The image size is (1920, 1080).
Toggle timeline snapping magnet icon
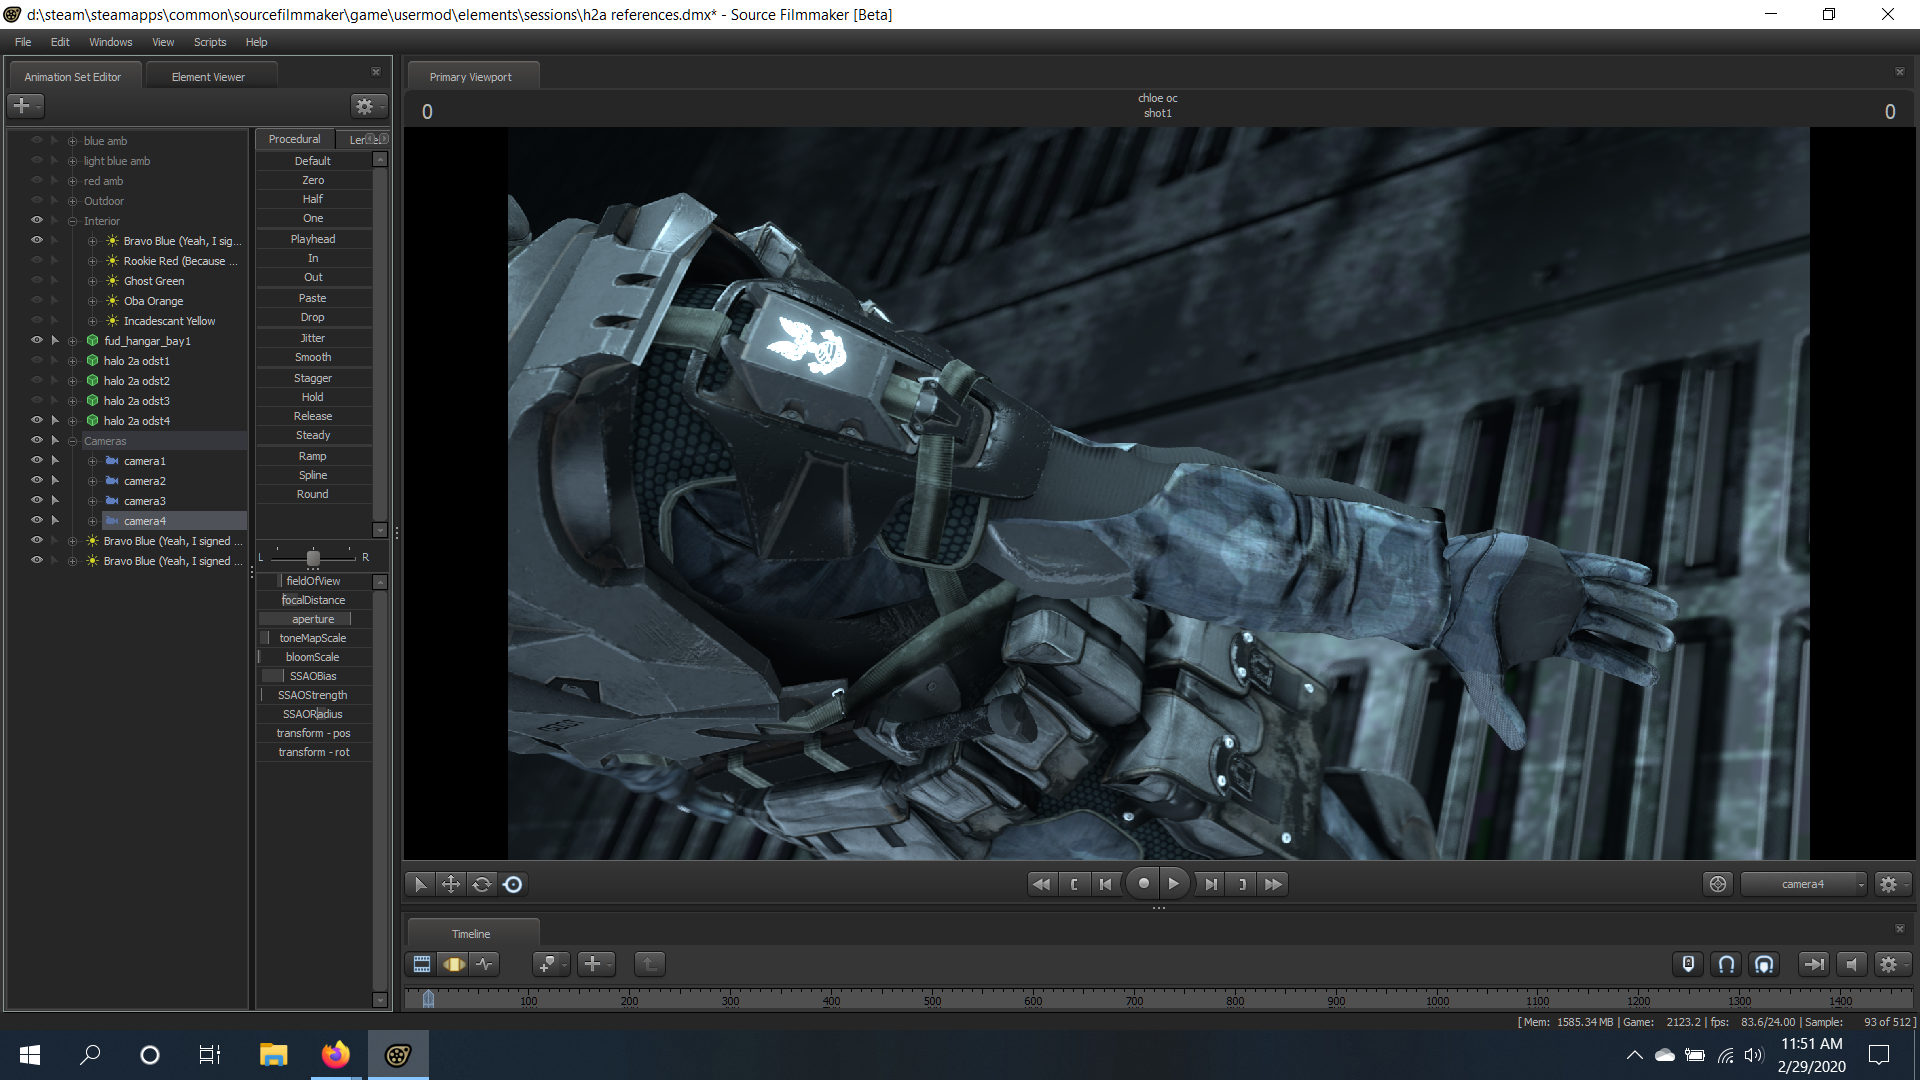click(1726, 964)
